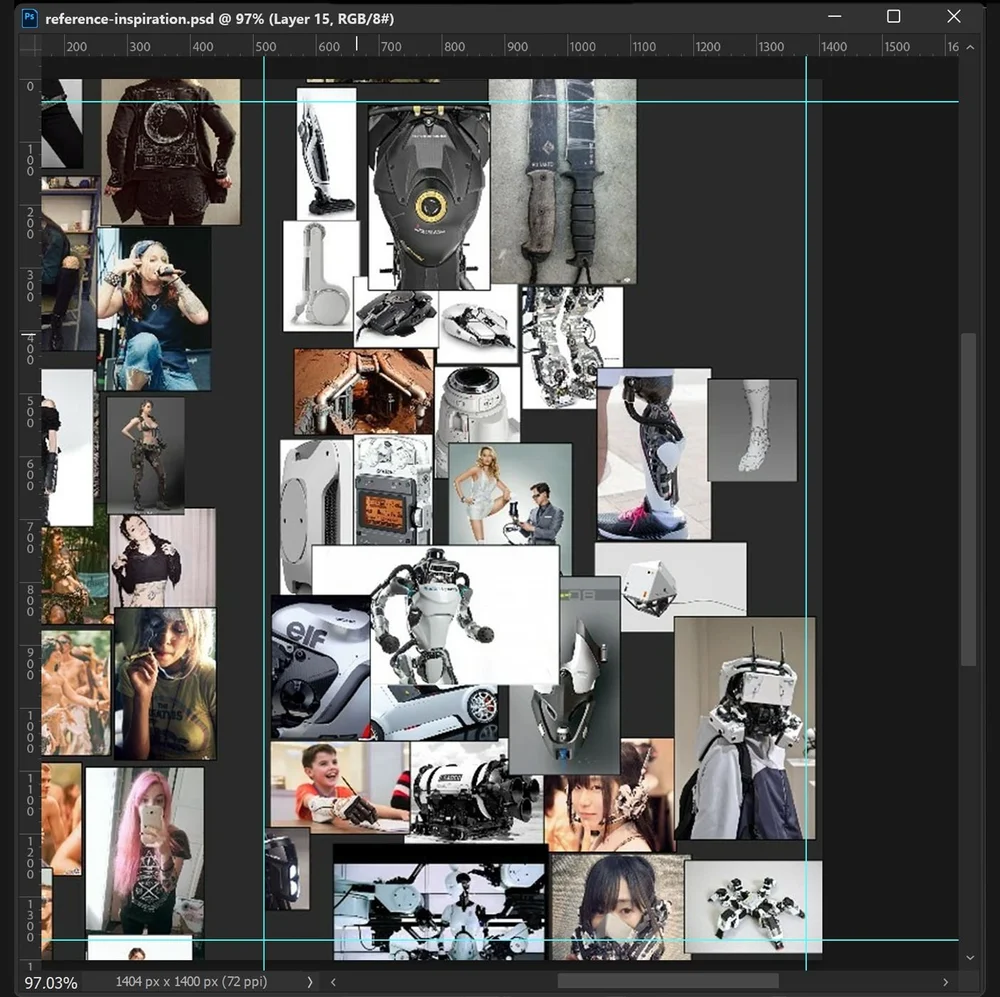Click the ruler origin corner box
Viewport: 1000px width, 997px height.
tap(31, 46)
